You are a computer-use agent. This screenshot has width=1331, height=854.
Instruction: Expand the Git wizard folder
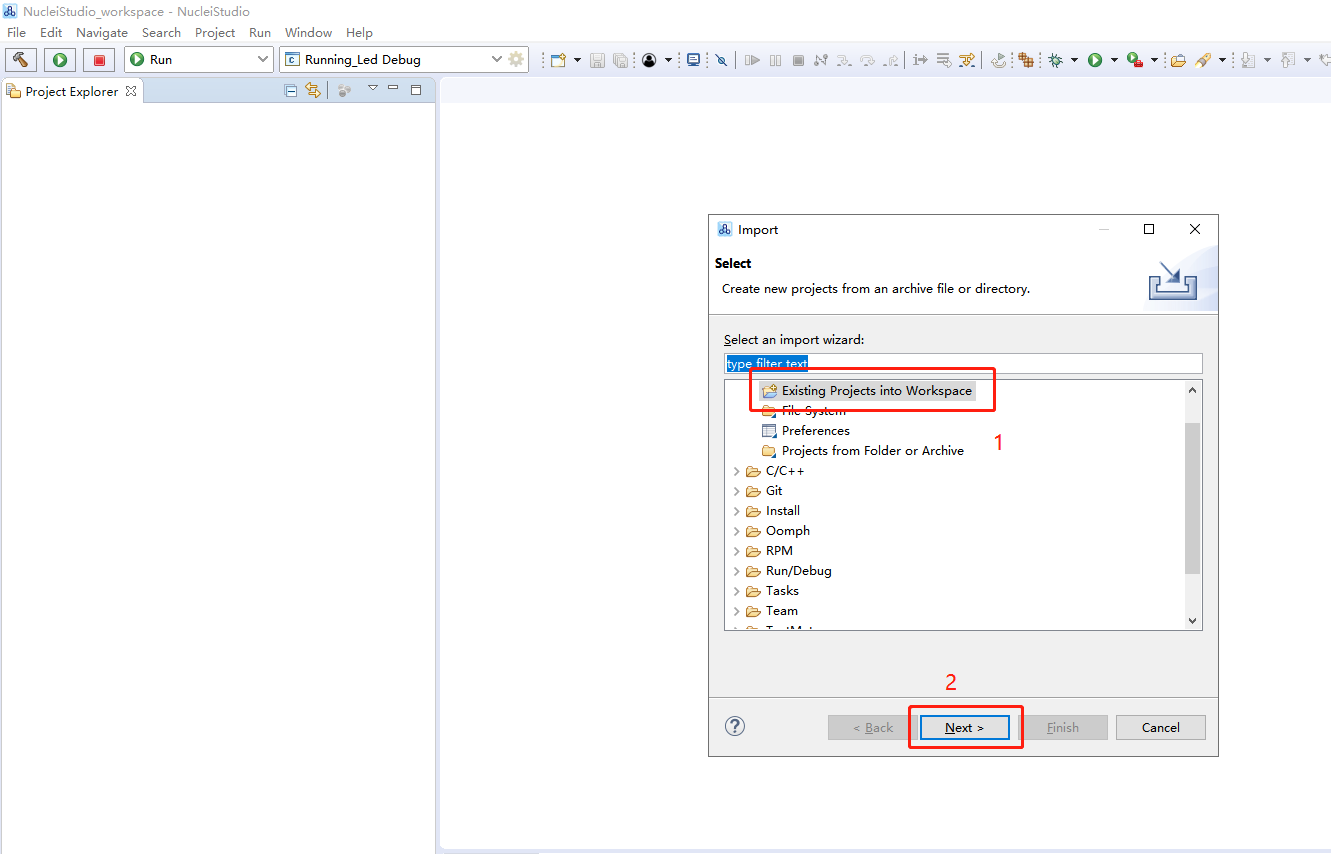737,491
